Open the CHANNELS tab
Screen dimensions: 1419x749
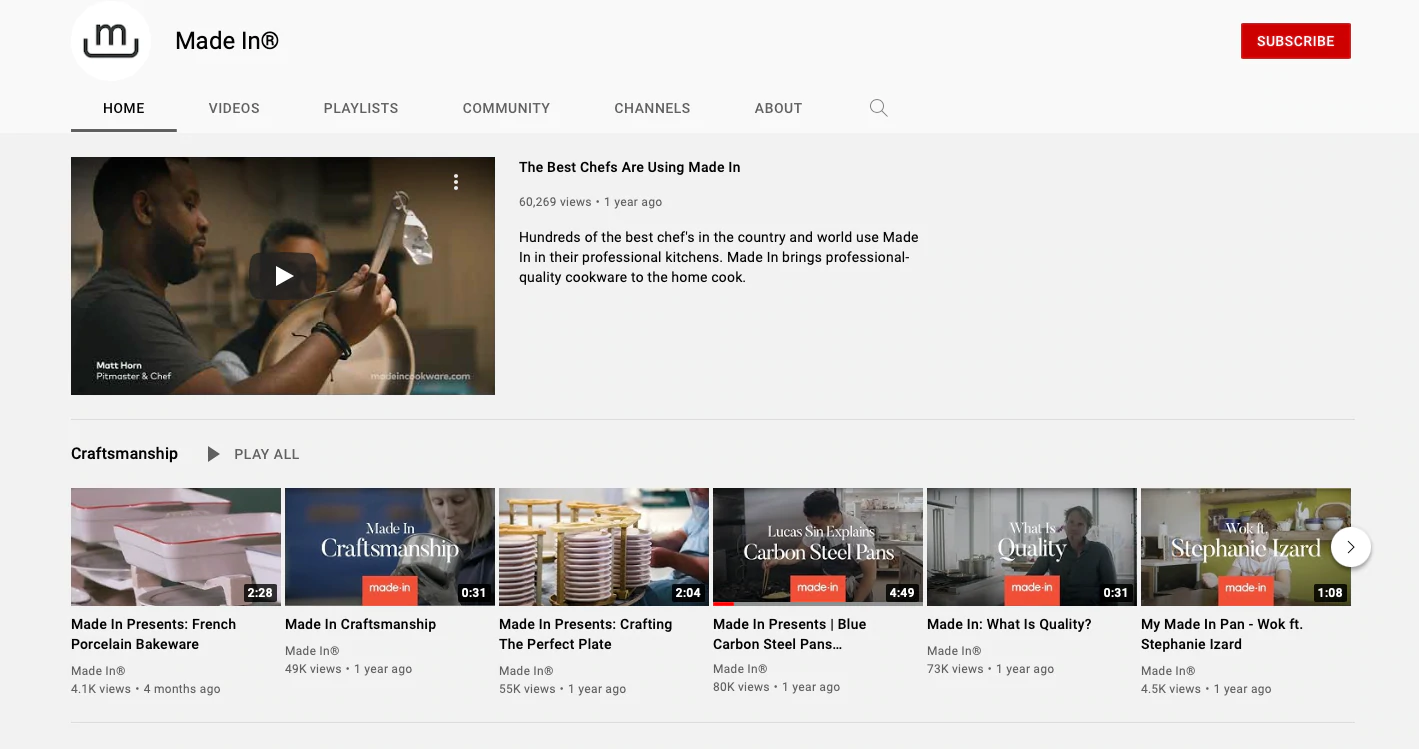coord(652,108)
